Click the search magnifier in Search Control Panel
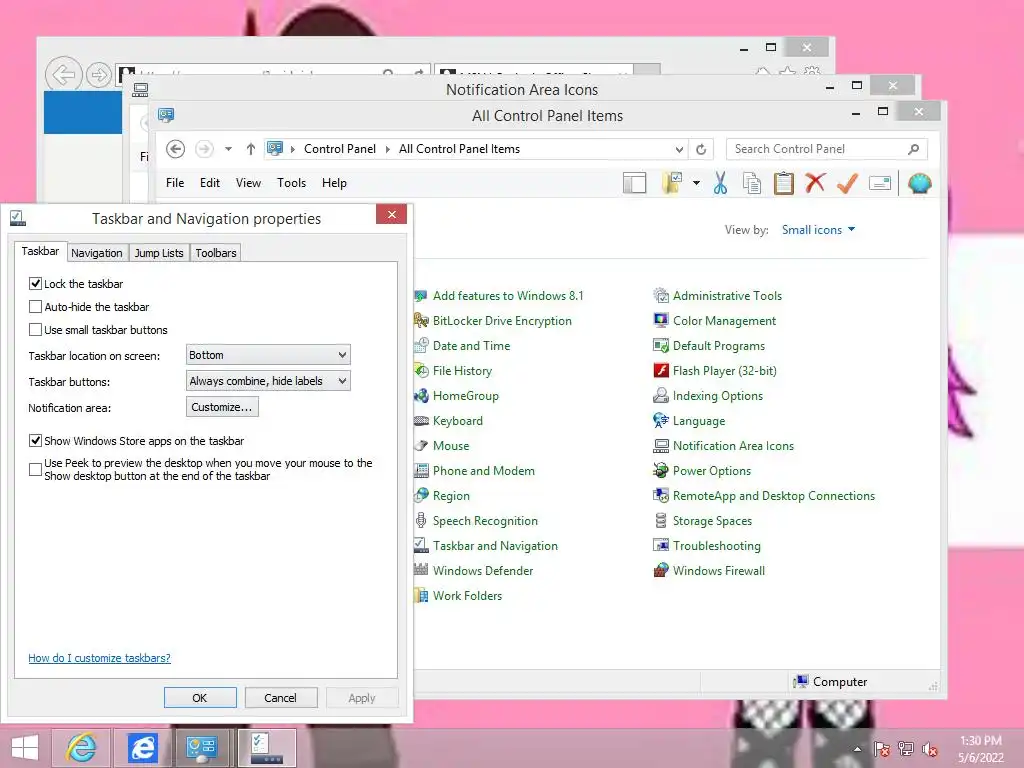This screenshot has width=1024, height=768. [x=914, y=149]
